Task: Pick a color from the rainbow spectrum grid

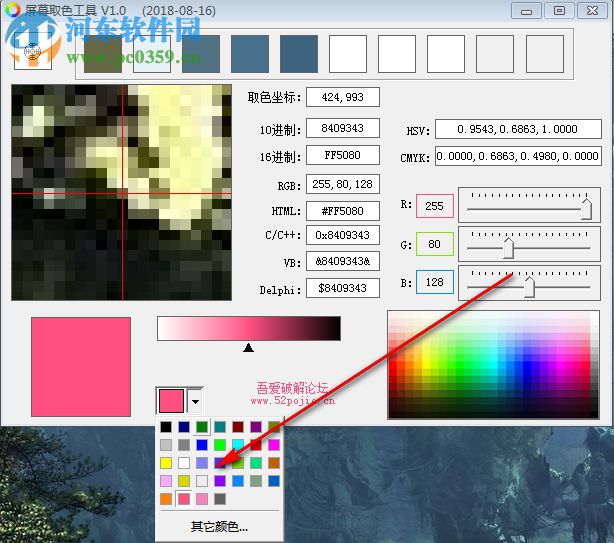Action: click(x=493, y=365)
